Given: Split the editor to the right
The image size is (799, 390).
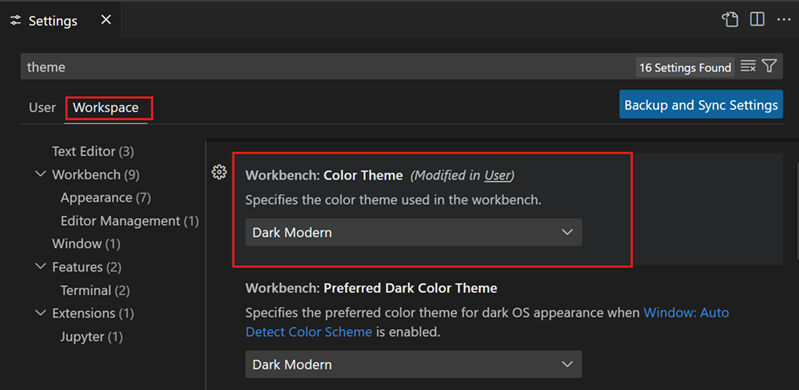Looking at the screenshot, I should point(757,20).
